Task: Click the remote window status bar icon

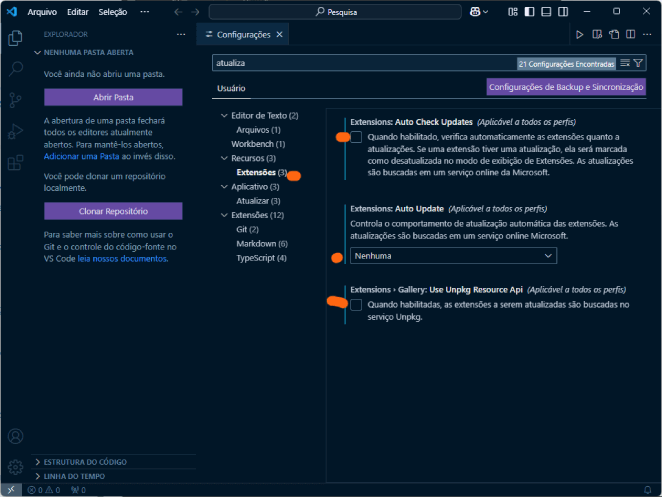Action: 11,490
